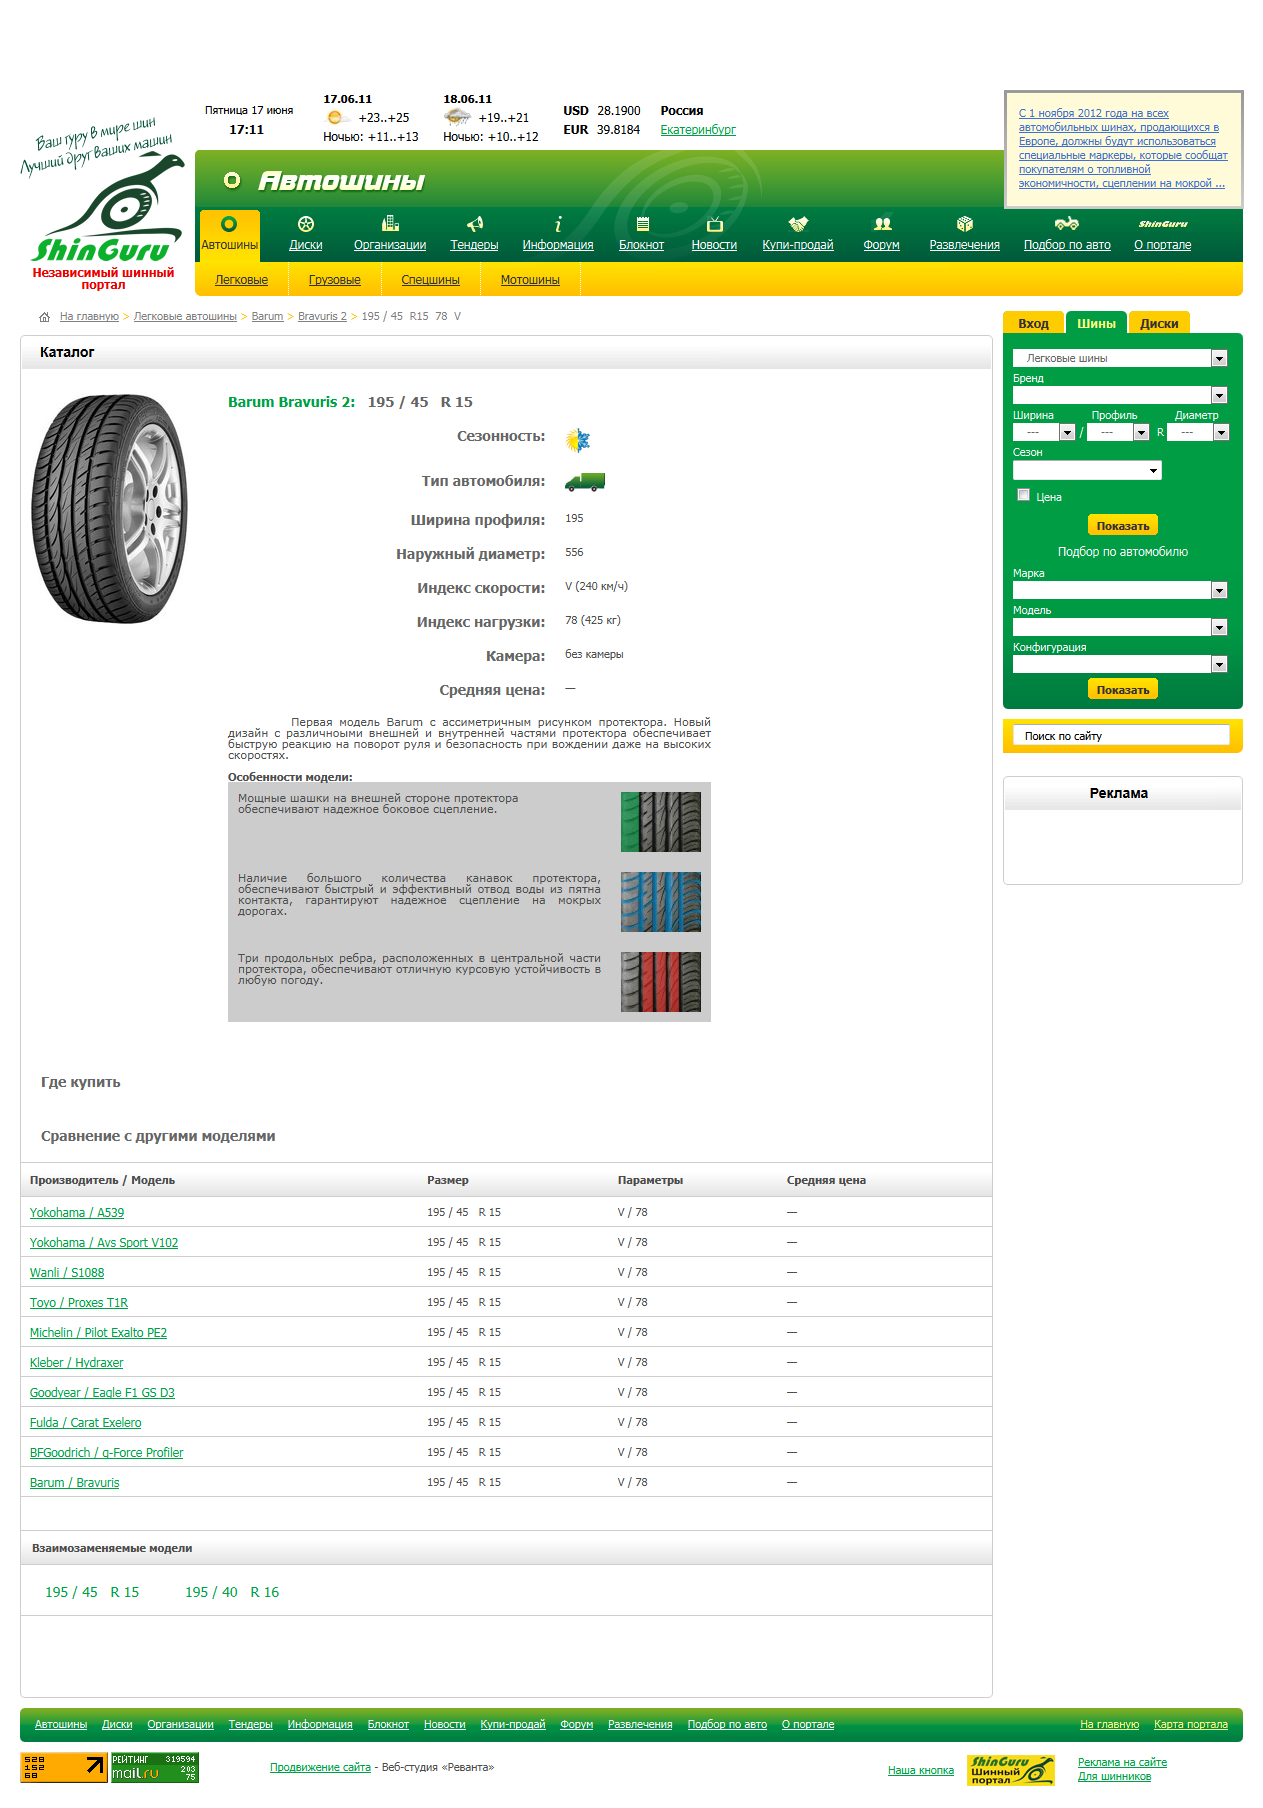Open the Michelin / Pilot Exalto PE2 link
Viewport: 1263px width, 1808px height.
tap(98, 1333)
